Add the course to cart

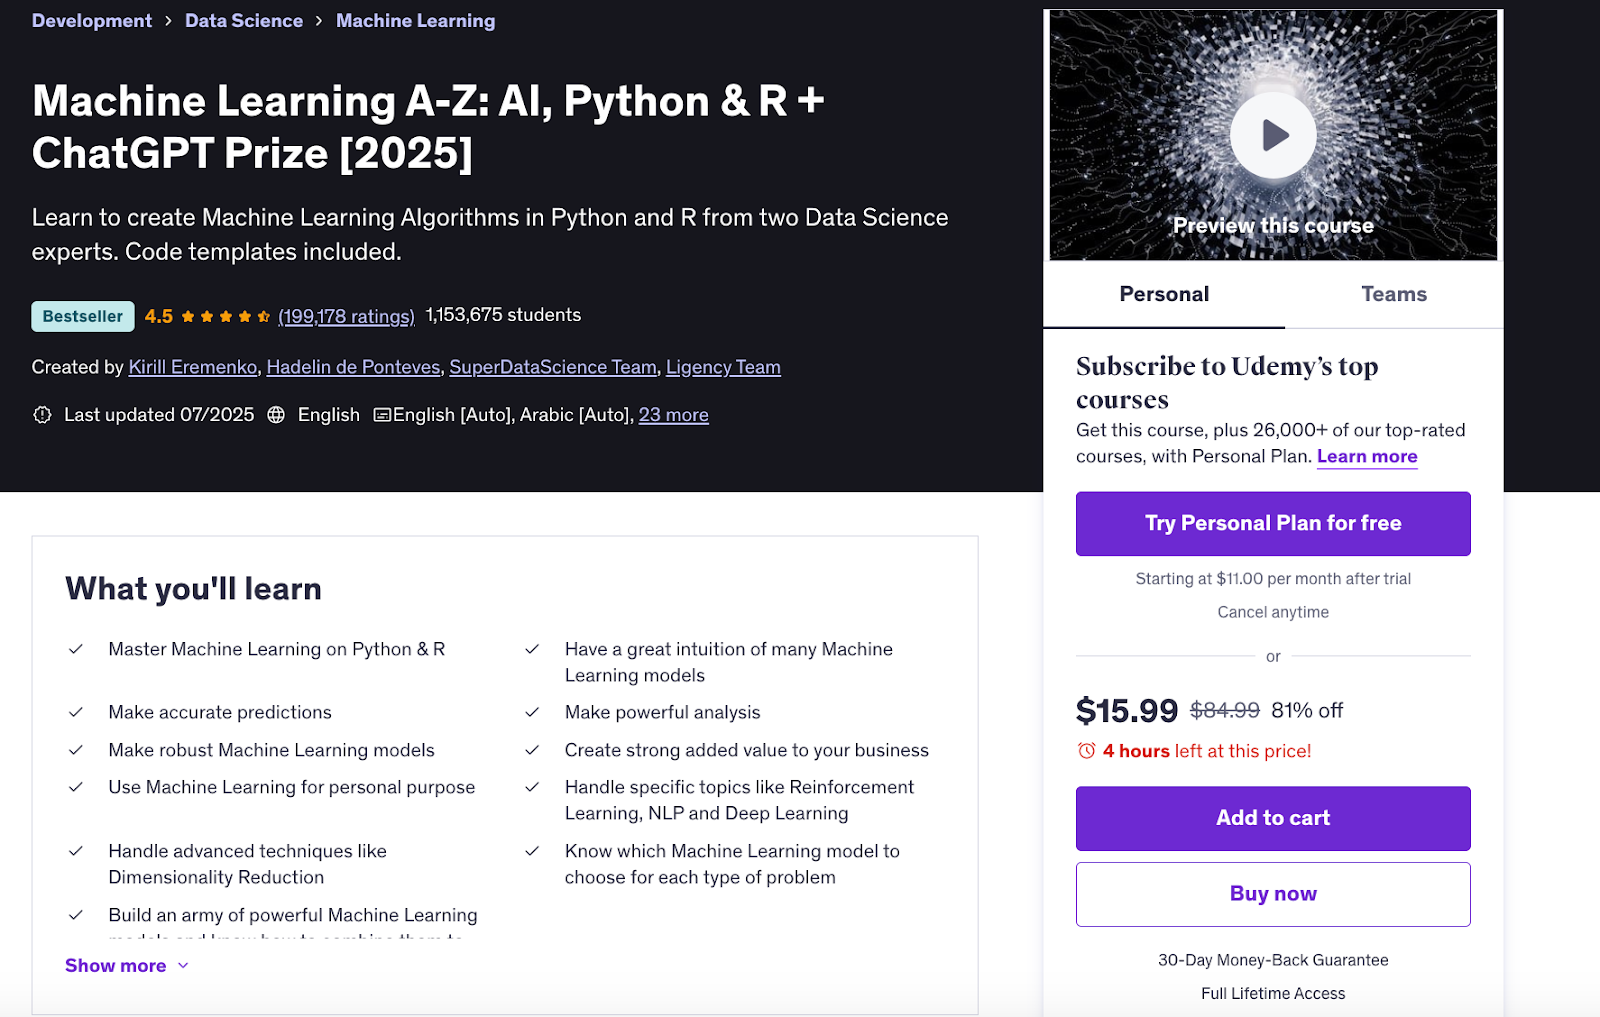(1272, 818)
